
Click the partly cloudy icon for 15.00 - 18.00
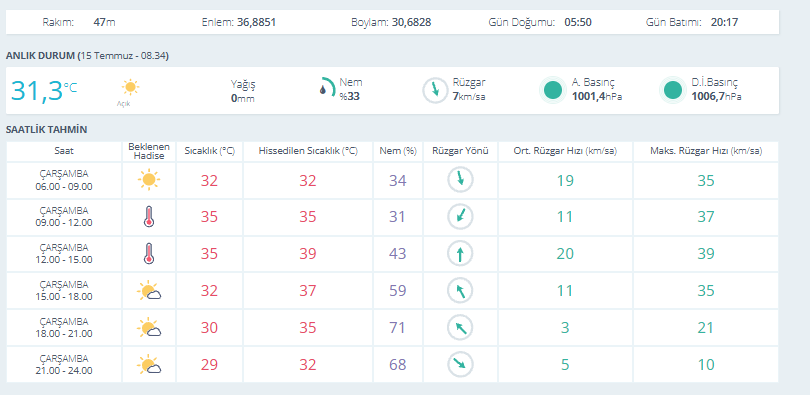click(149, 291)
